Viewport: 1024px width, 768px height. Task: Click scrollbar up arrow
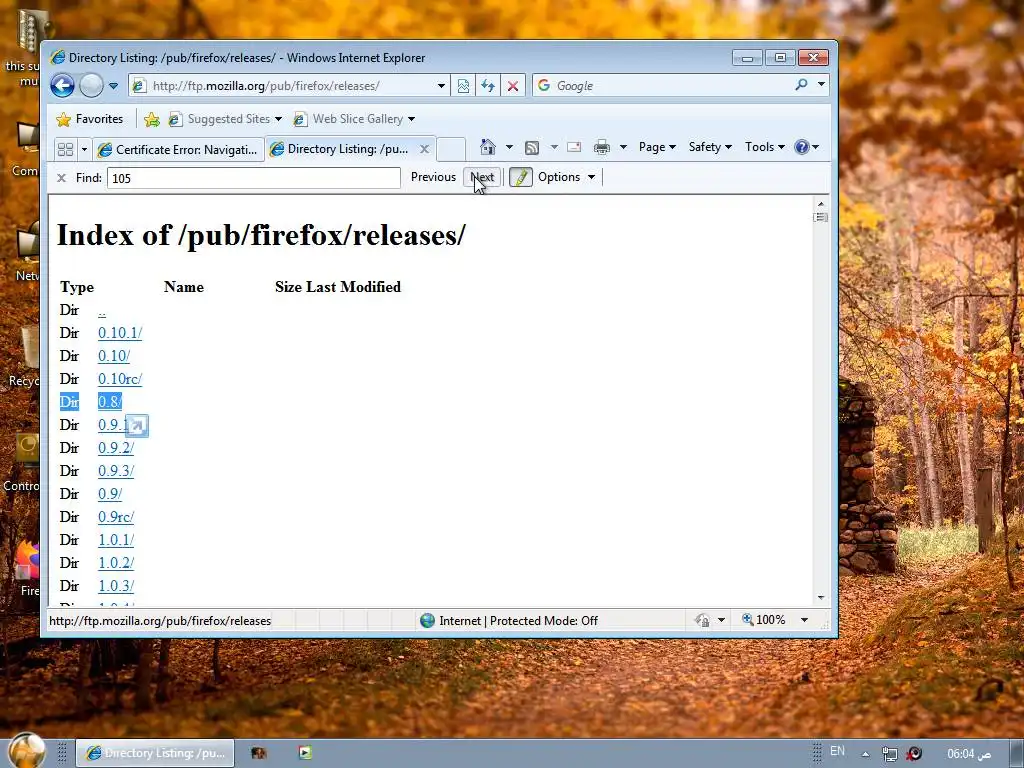(x=821, y=204)
